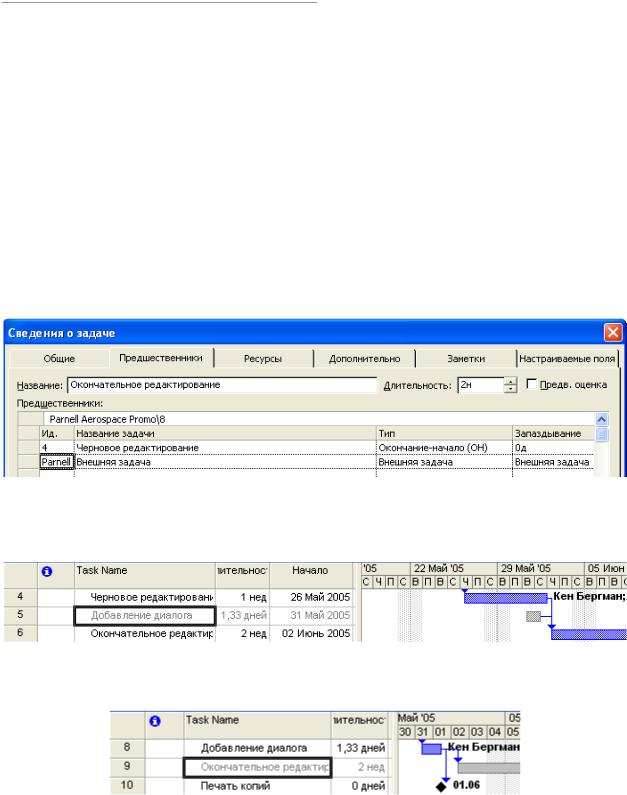Toggle the Предв. оценка checkbox

(x=531, y=384)
